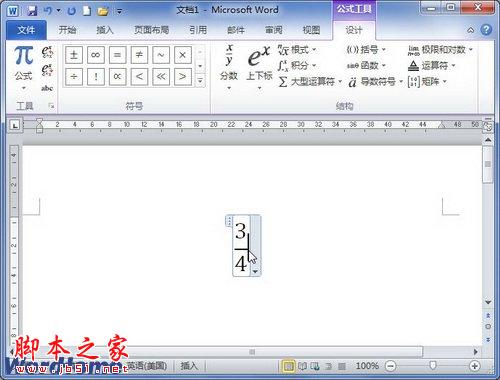Create a new document from toolbar
Viewport: 500px width, 380px height.
coord(87,11)
